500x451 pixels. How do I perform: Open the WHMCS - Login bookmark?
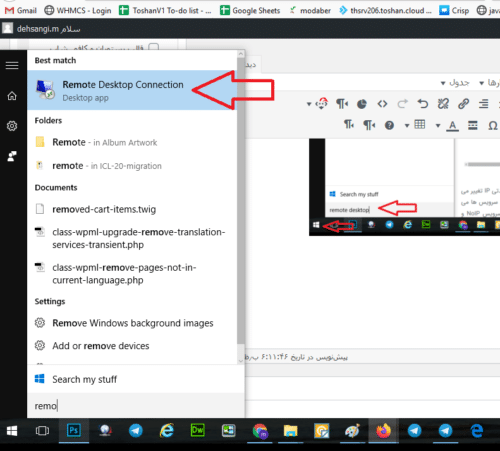[x=78, y=11]
